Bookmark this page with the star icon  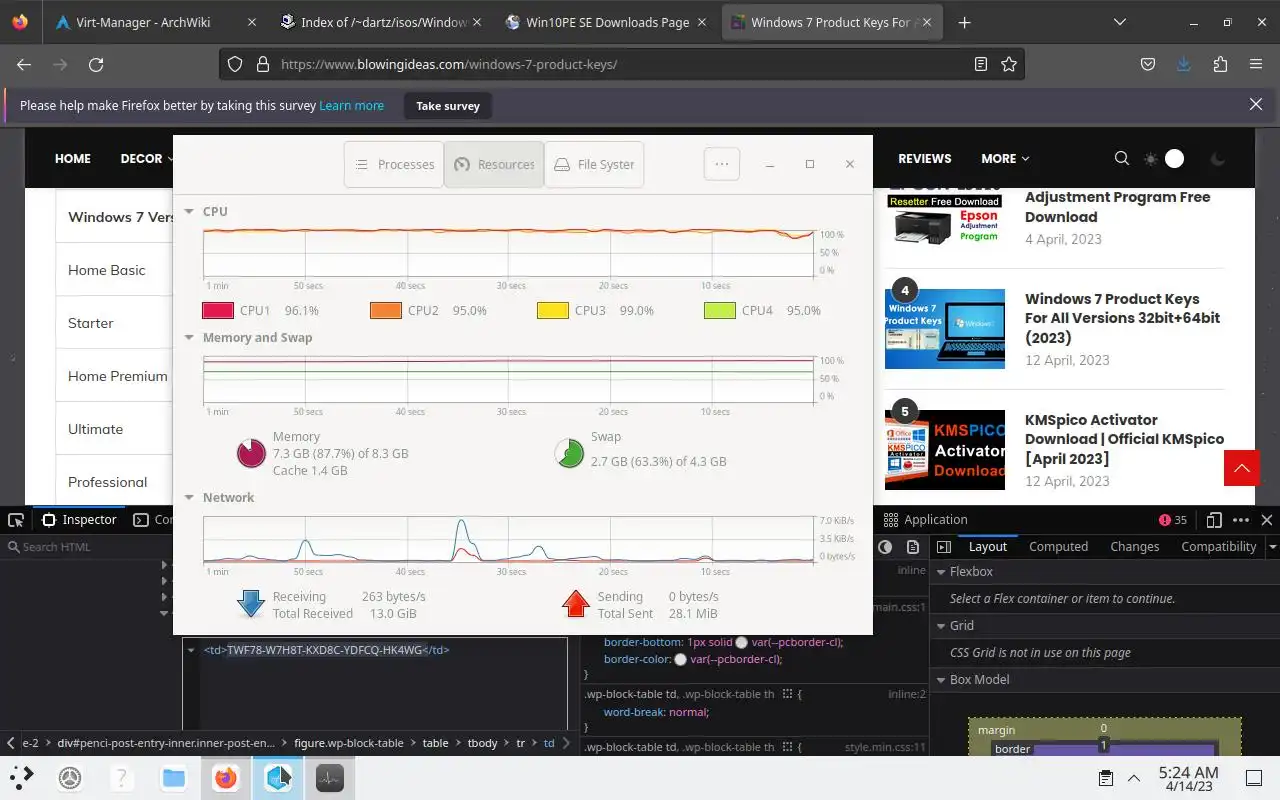tap(1009, 64)
